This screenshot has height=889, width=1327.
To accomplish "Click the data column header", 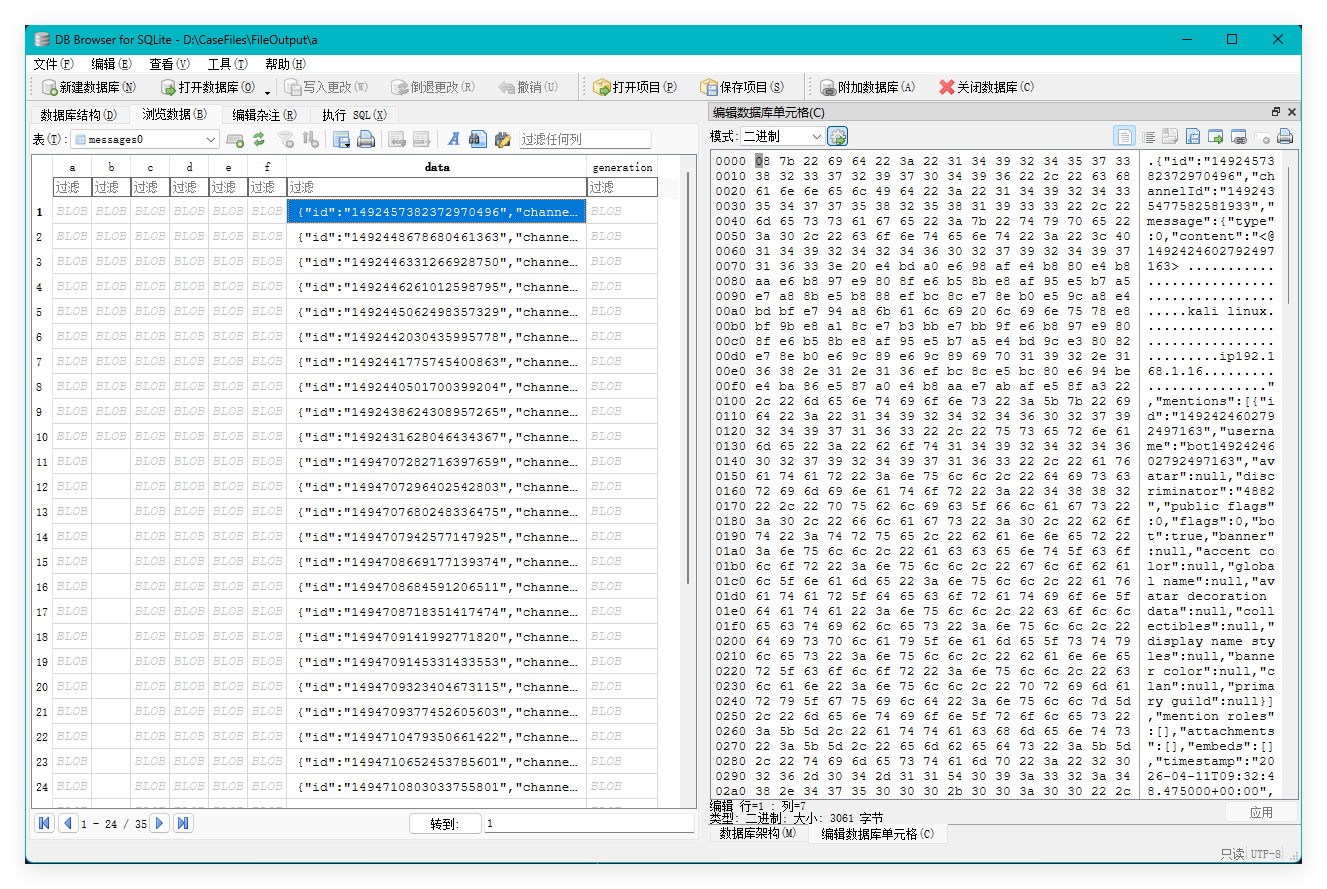I will (436, 167).
